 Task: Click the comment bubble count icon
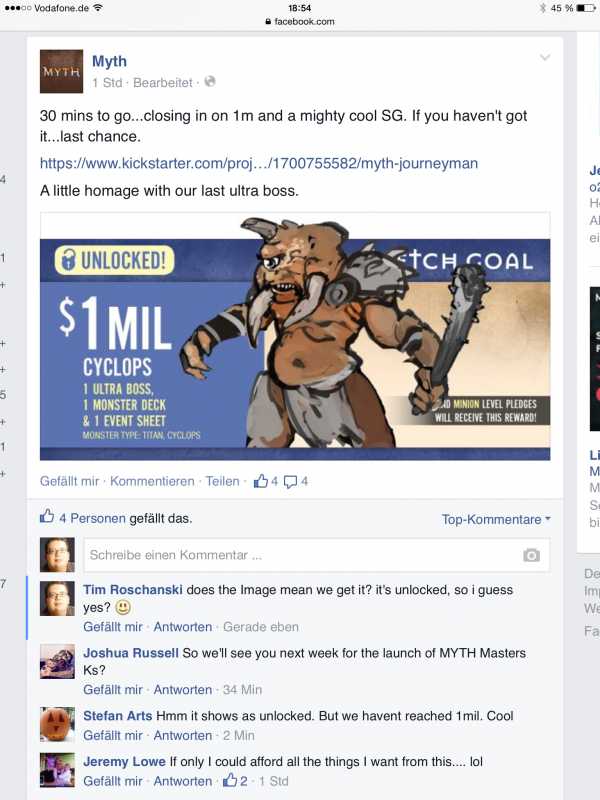coord(290,482)
